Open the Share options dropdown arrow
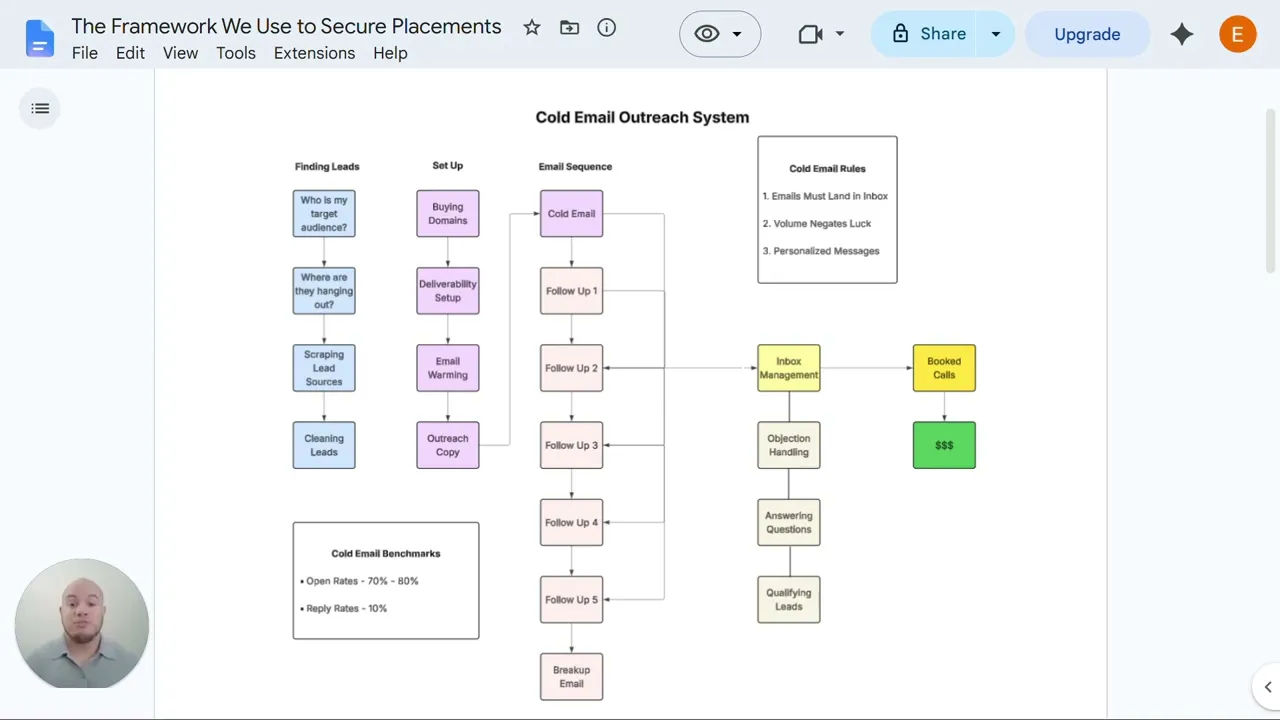The width and height of the screenshot is (1280, 720). pyautogui.click(x=995, y=34)
